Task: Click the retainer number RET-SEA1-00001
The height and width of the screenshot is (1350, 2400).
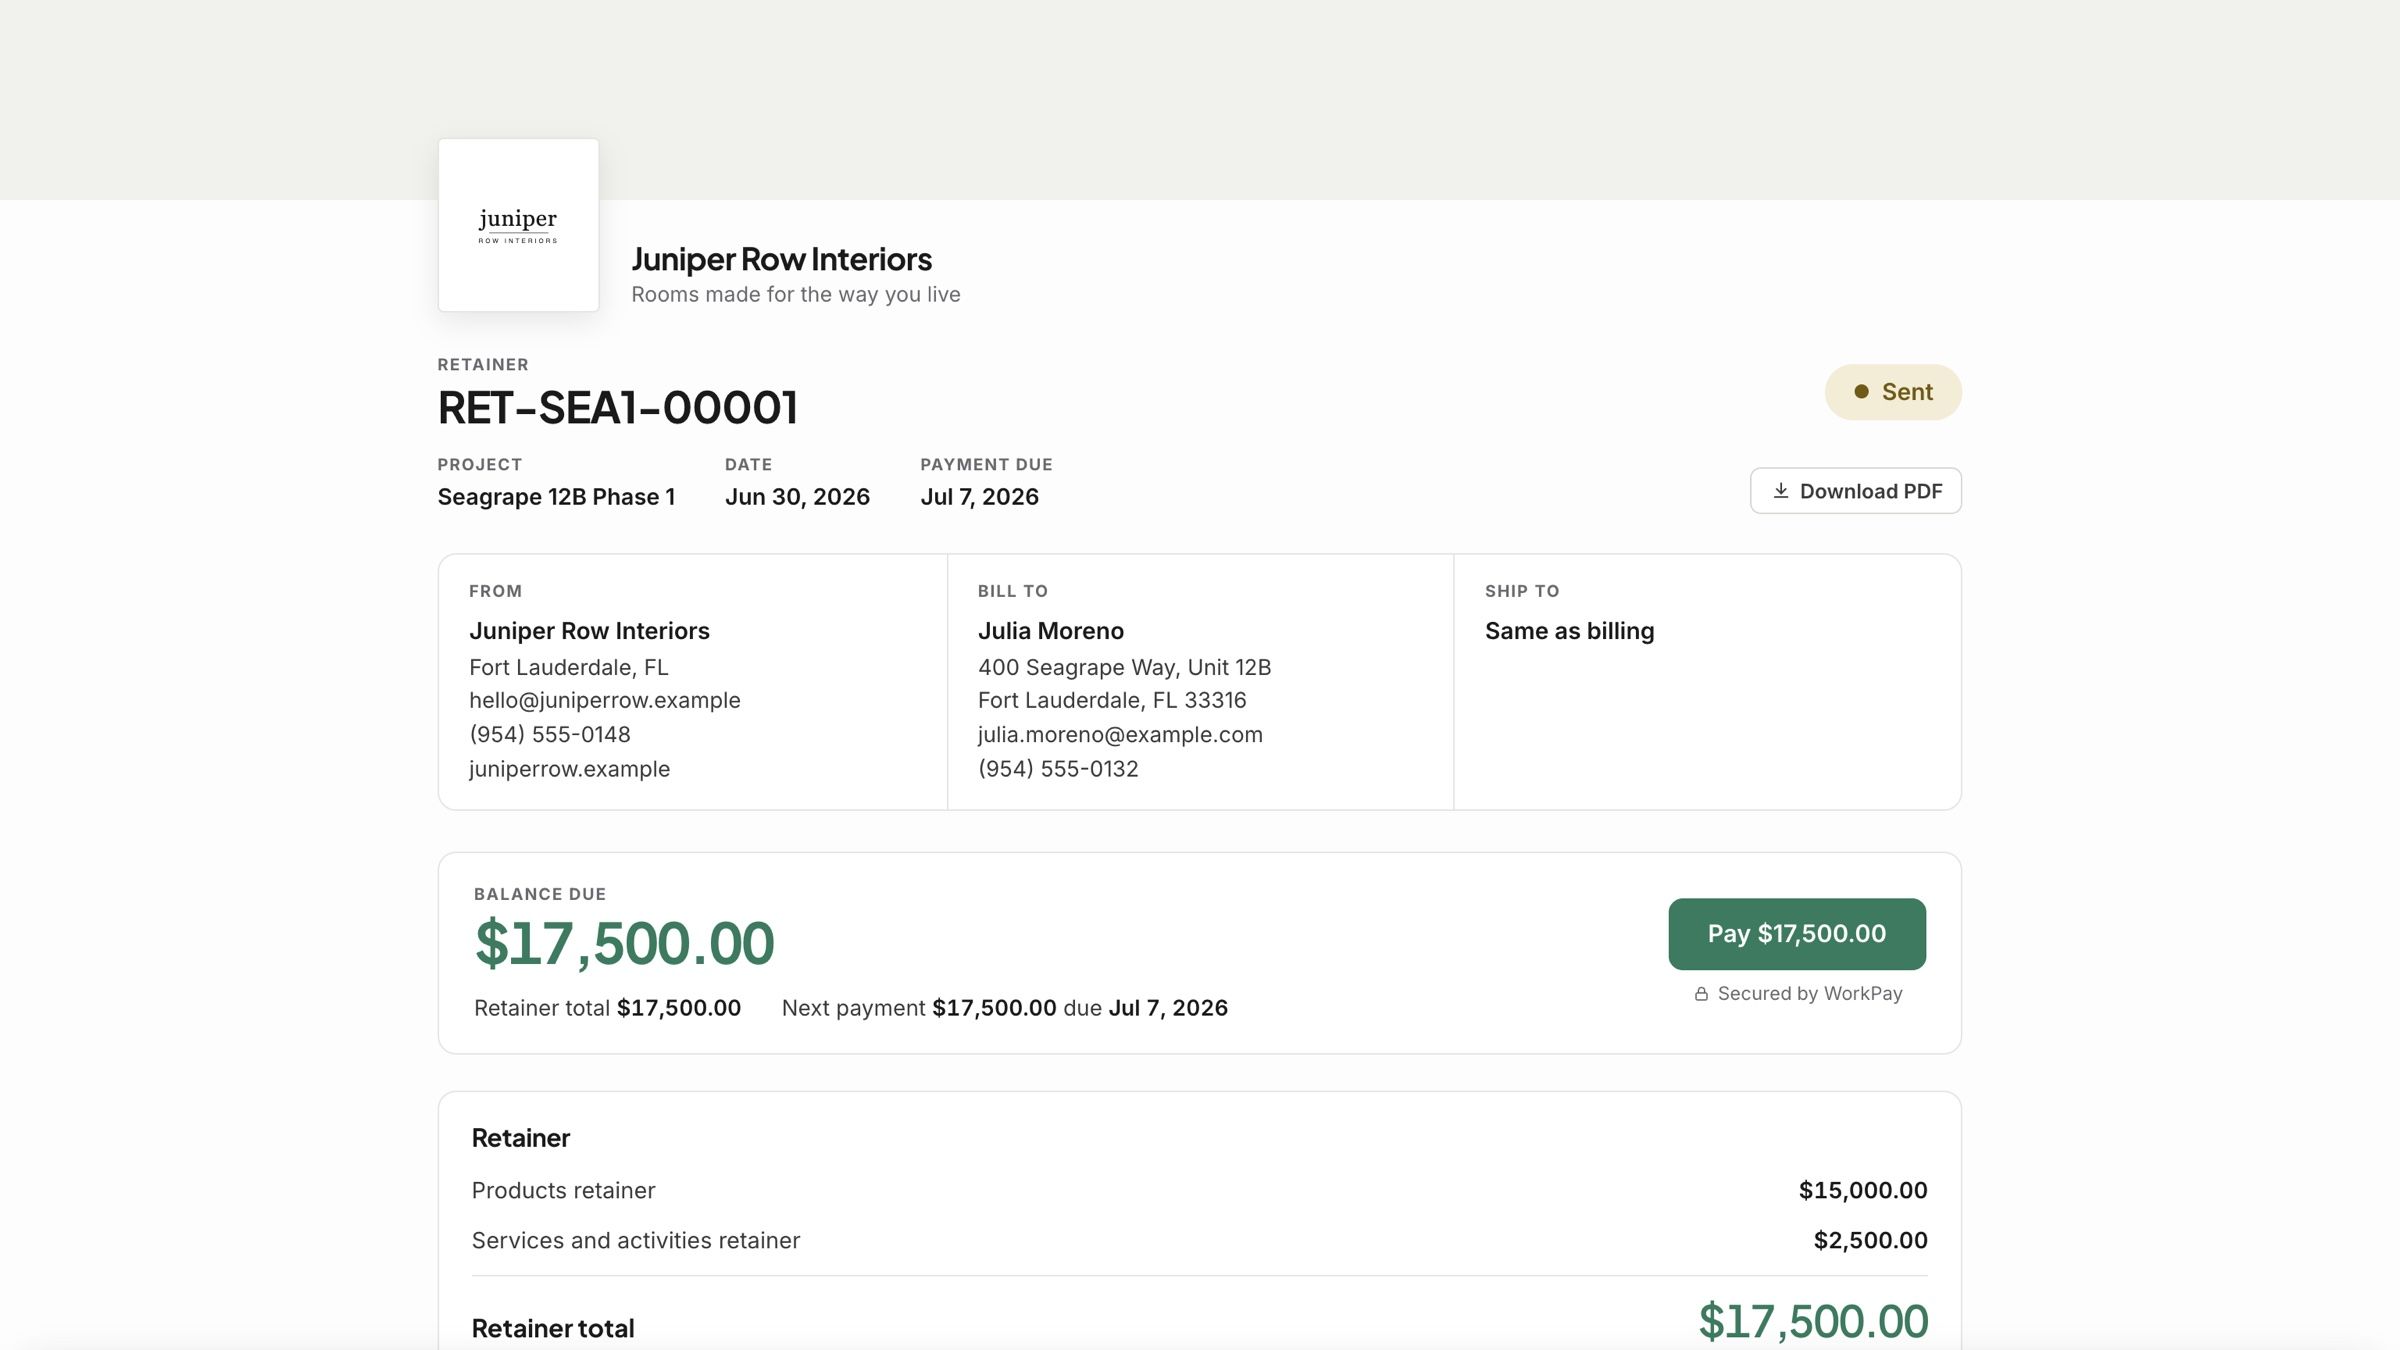Action: click(x=618, y=407)
